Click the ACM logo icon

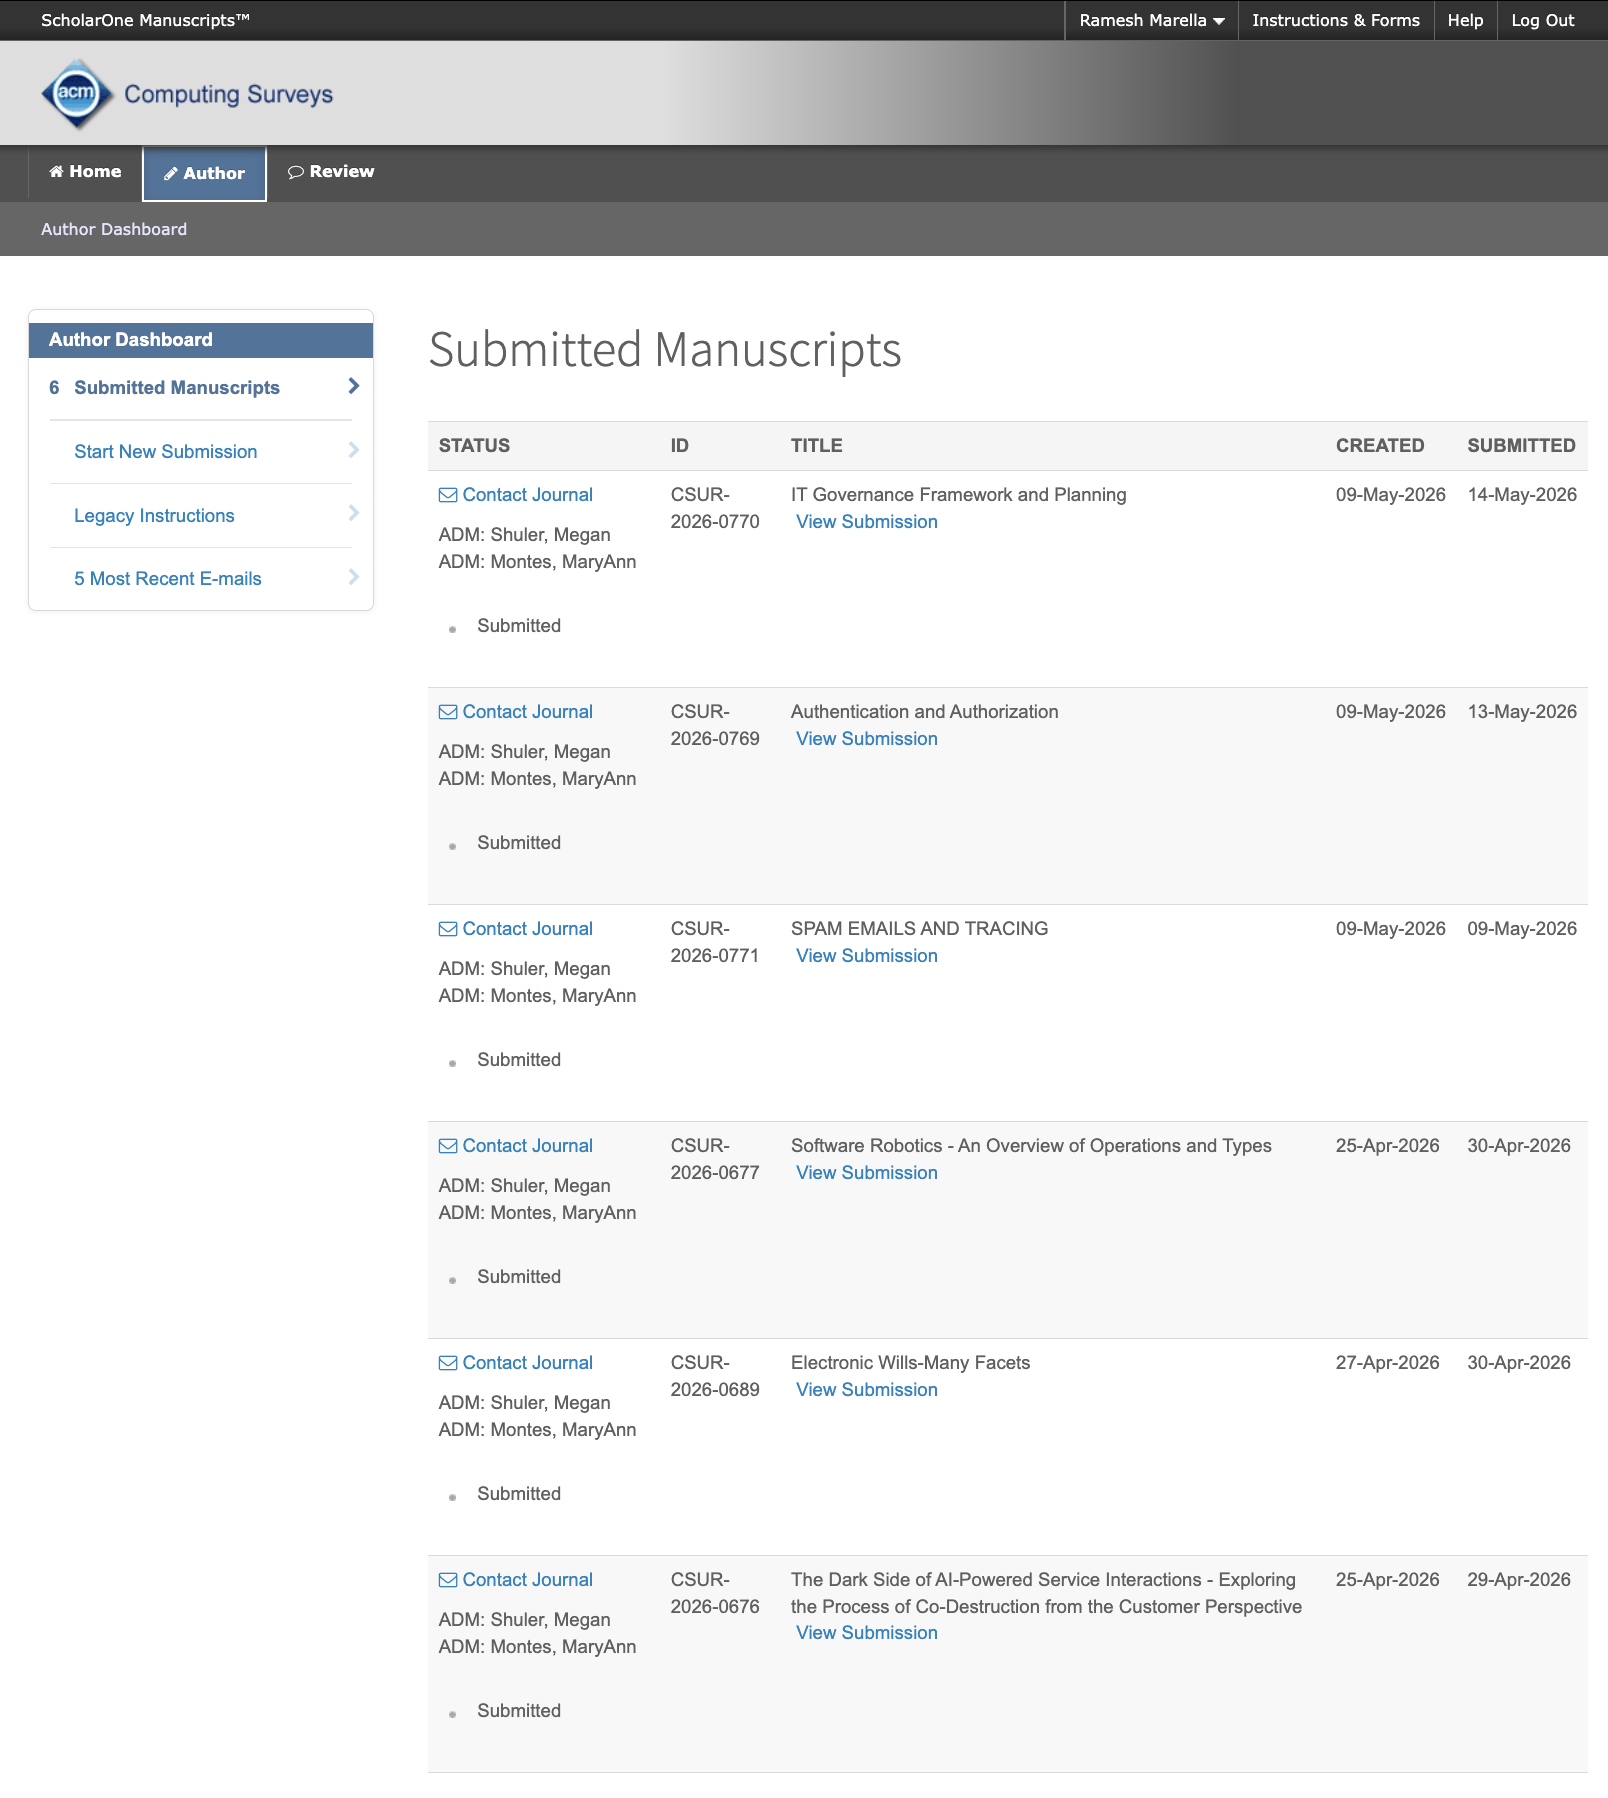pos(77,94)
